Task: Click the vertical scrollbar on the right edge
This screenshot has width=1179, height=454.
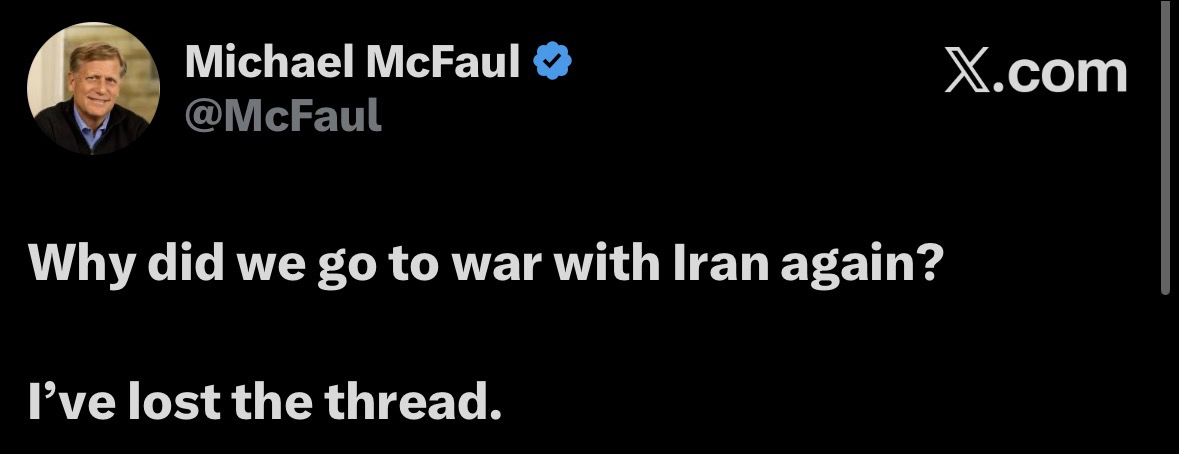Action: [x=1164, y=150]
